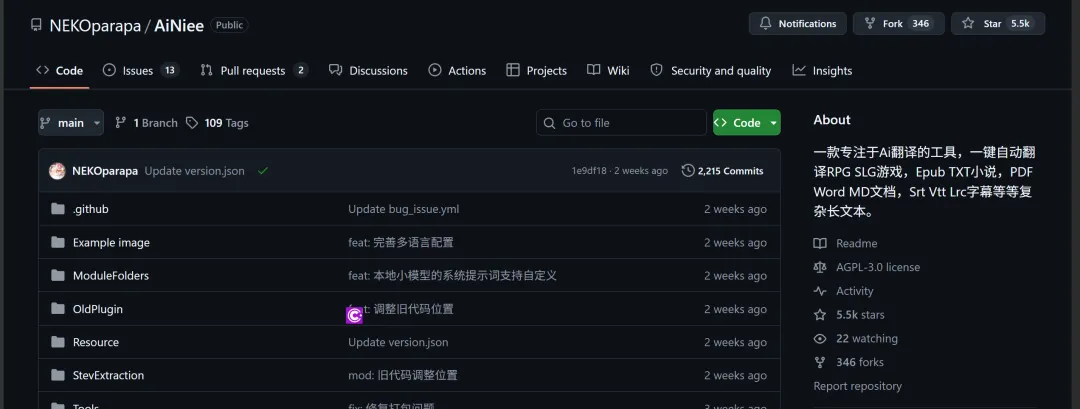
Task: Open Security and quality tab
Action: coord(711,70)
